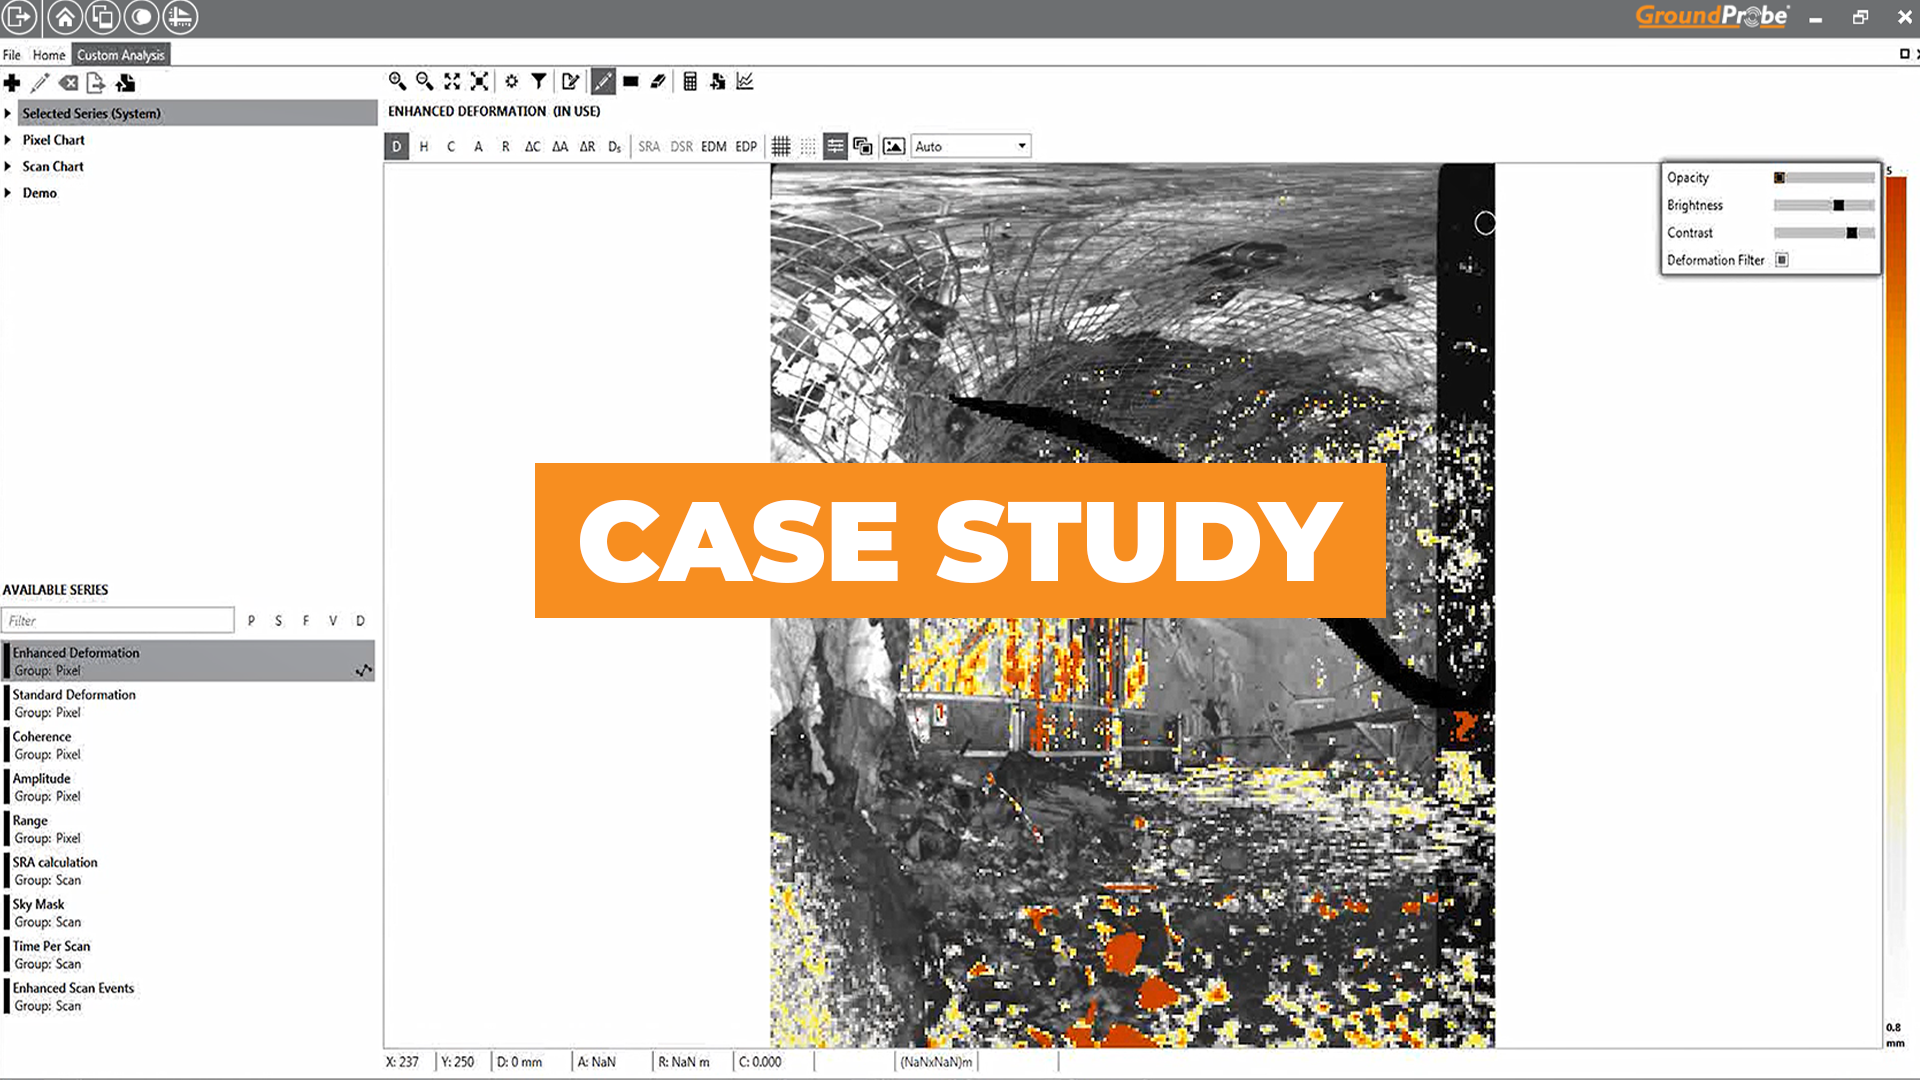Adjust the Brightness slider
Viewport: 1920px width, 1080px height.
[x=1838, y=205]
